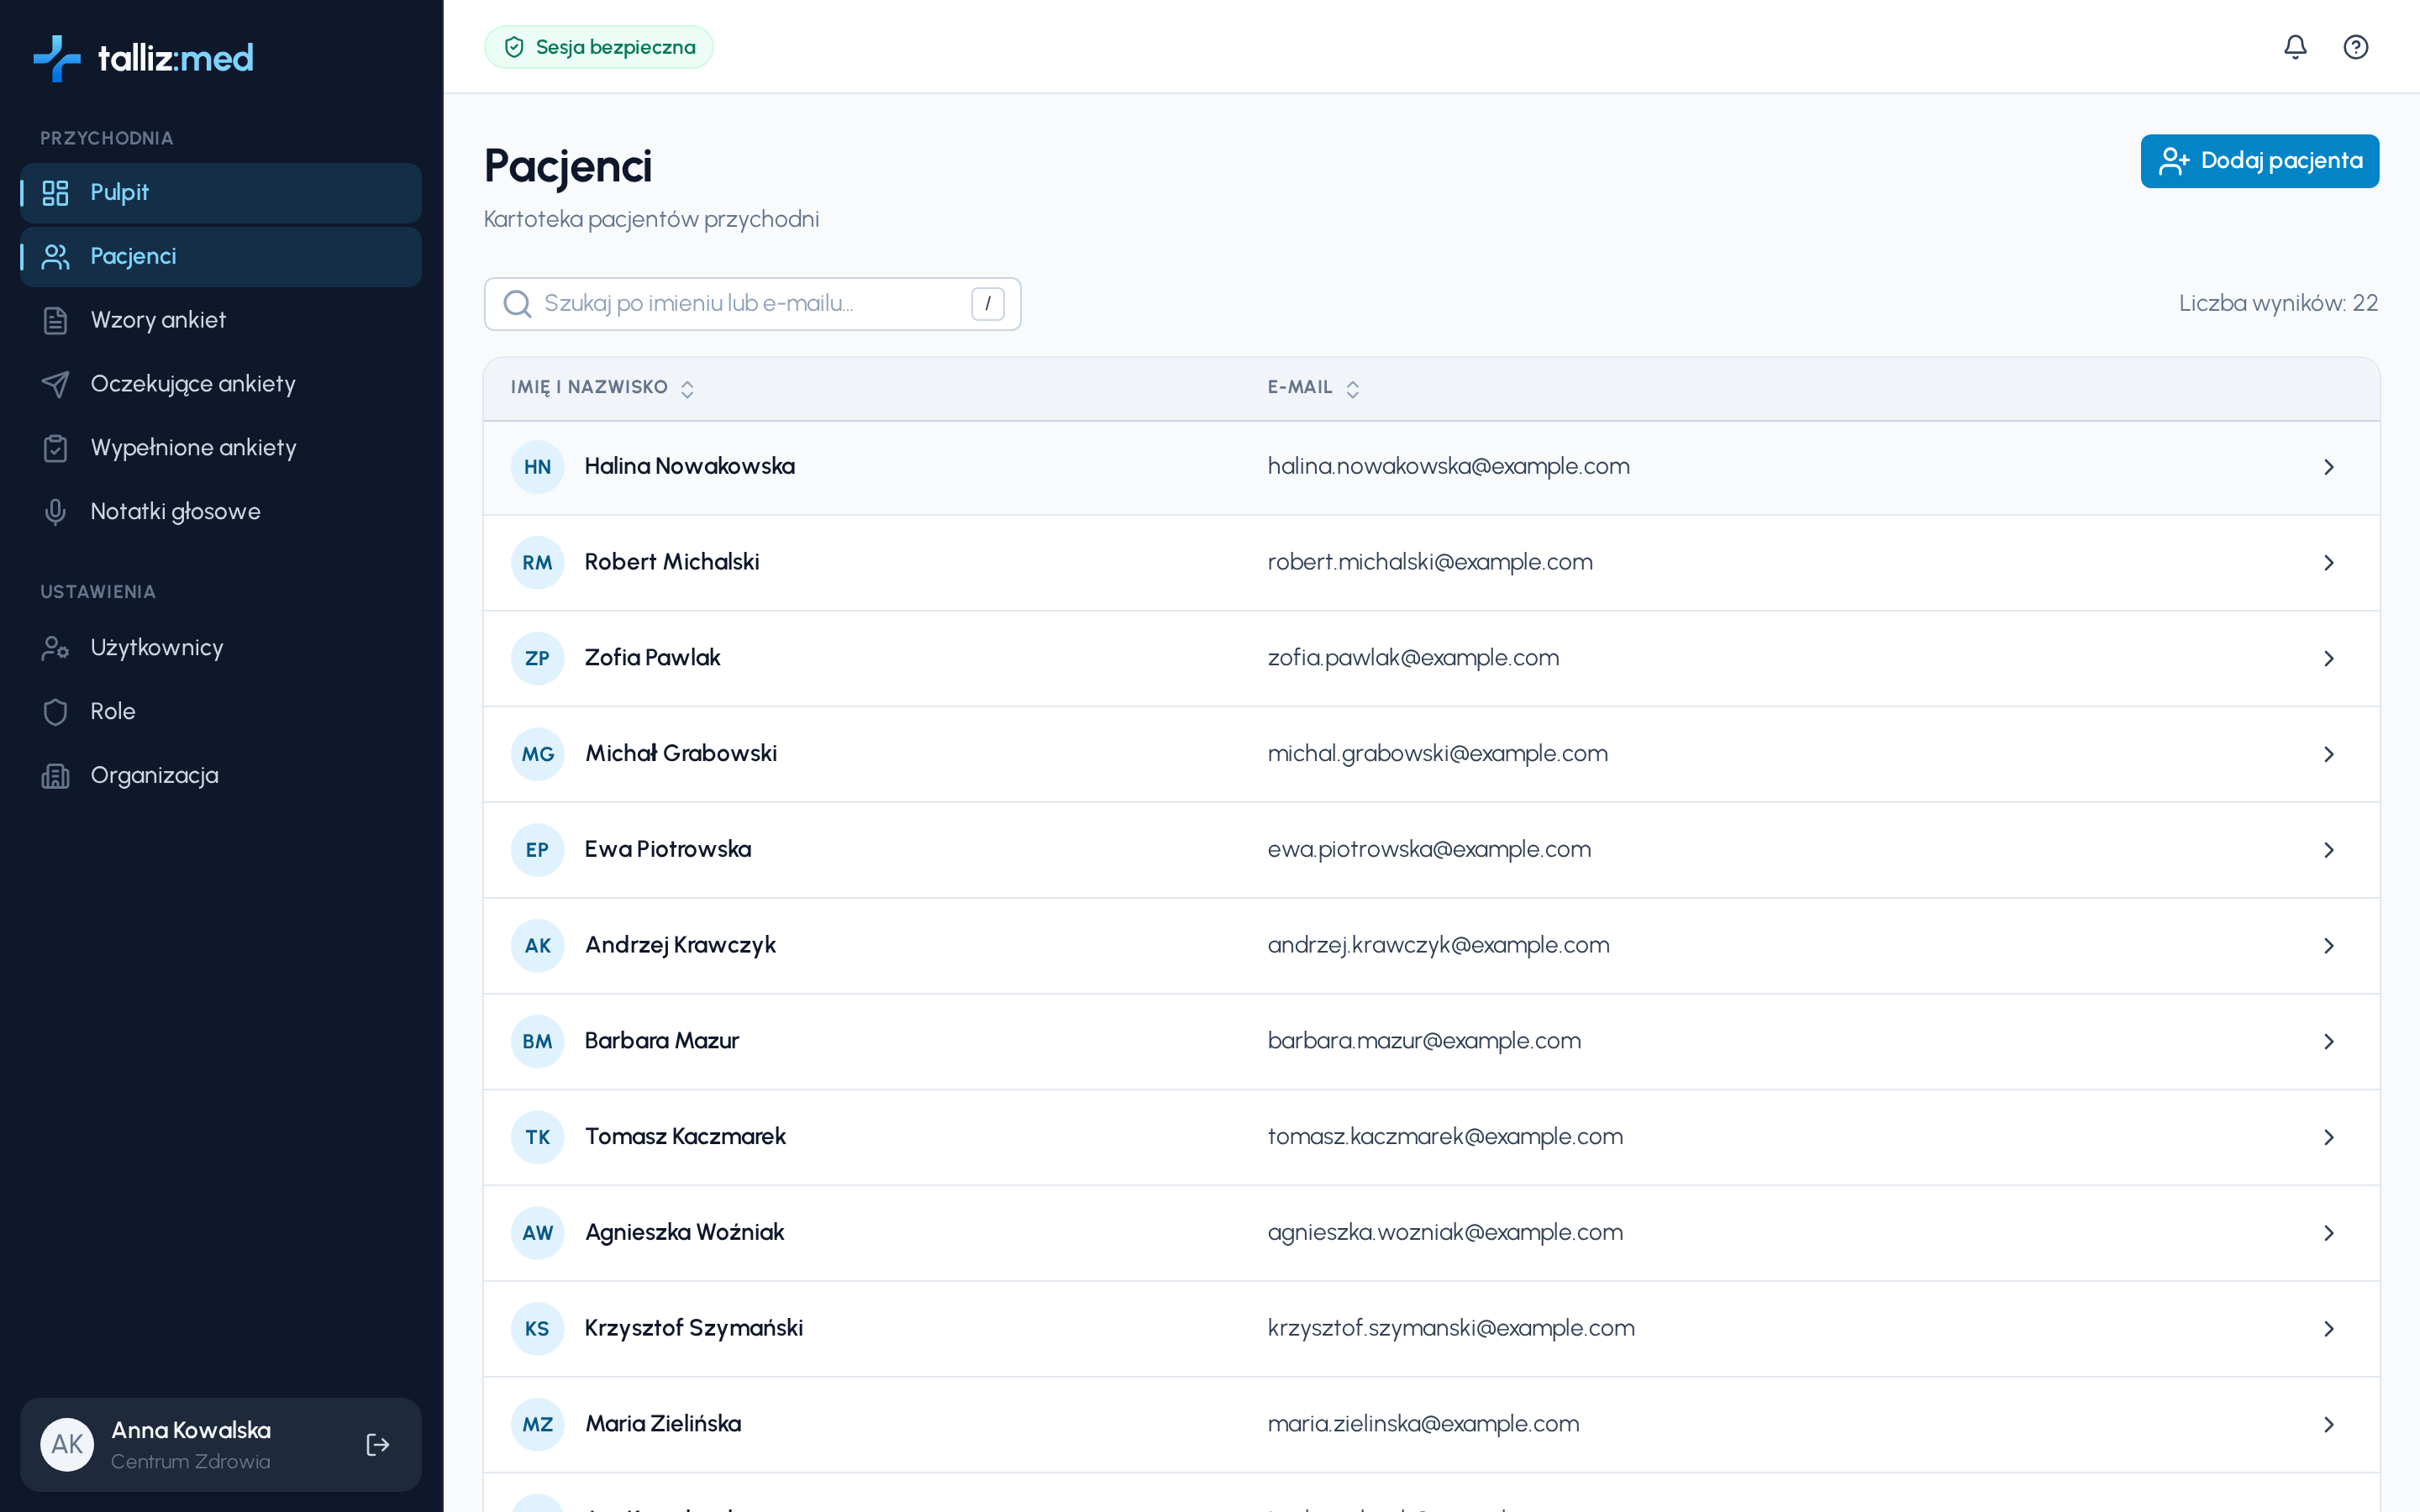The image size is (2420, 1512).
Task: Click the HN avatar for Halina Nowakowska
Action: point(537,467)
